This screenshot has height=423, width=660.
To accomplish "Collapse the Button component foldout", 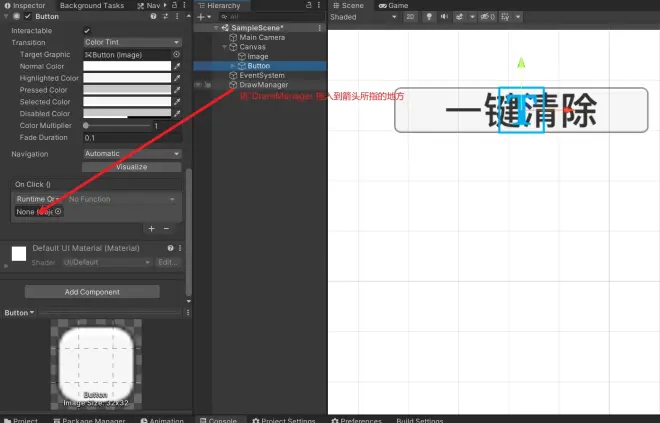I will (6, 16).
